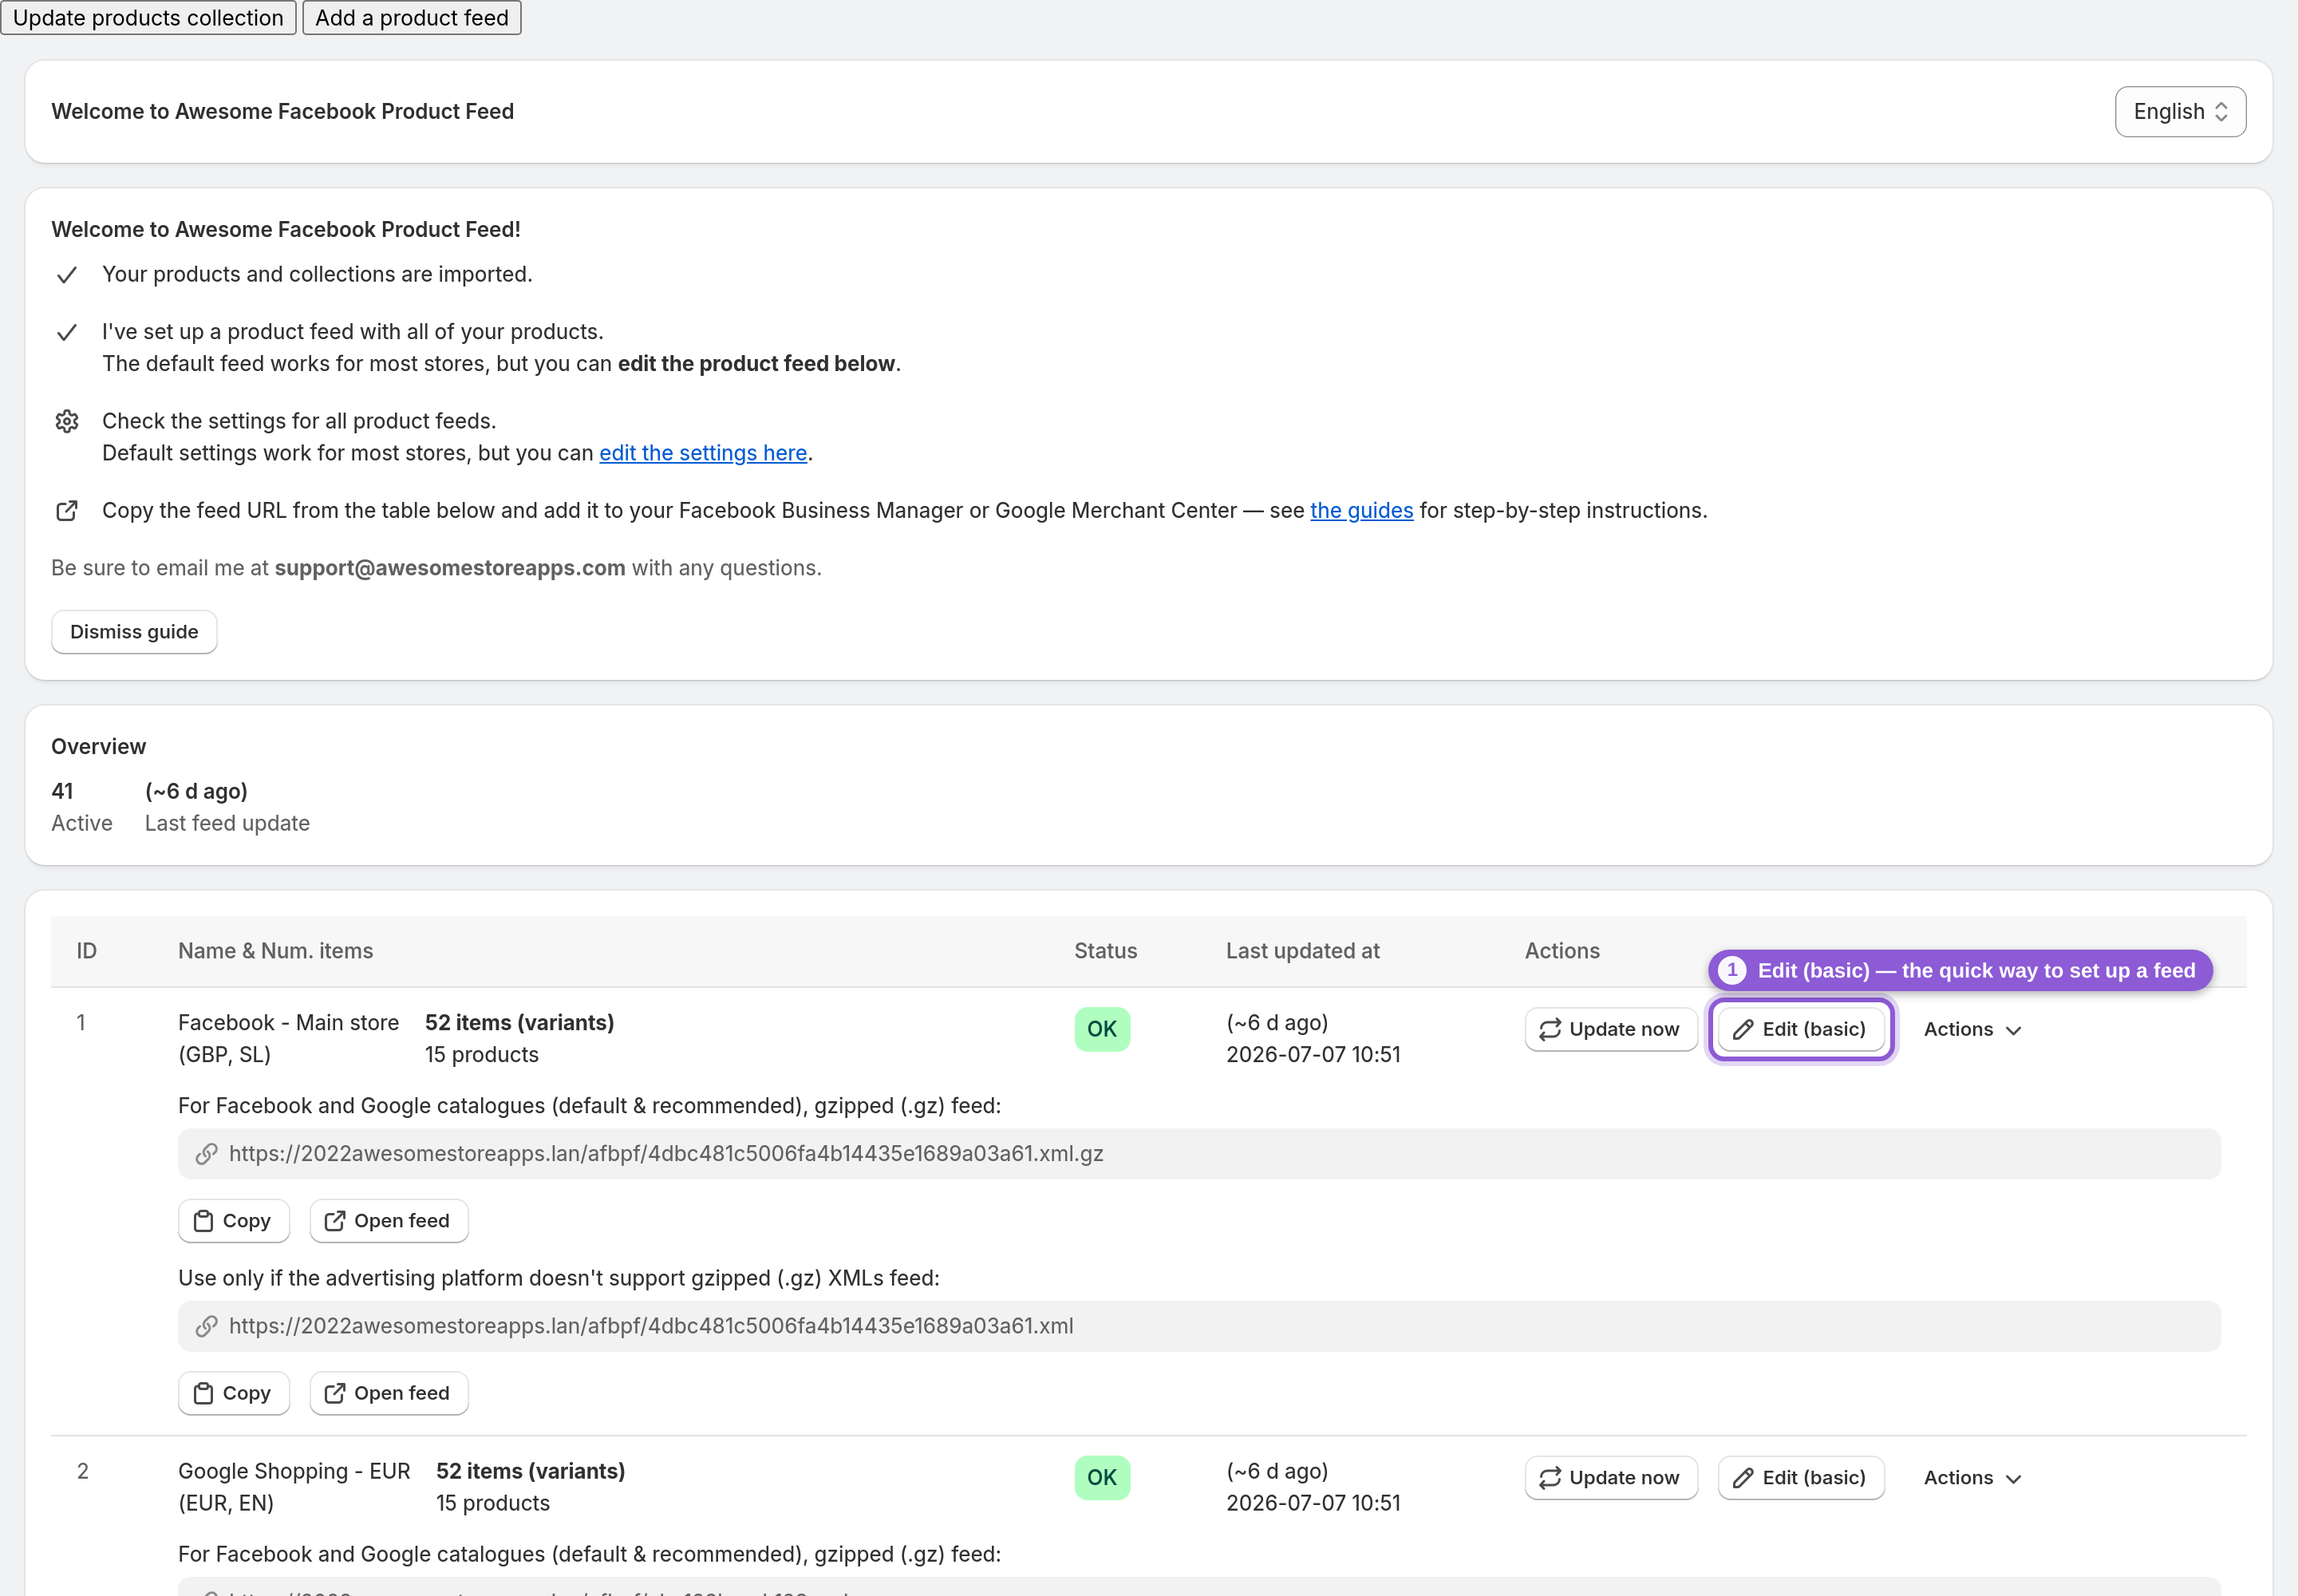Image resolution: width=2298 pixels, height=1596 pixels.
Task: Dismiss the welcome guide
Action: click(x=134, y=632)
